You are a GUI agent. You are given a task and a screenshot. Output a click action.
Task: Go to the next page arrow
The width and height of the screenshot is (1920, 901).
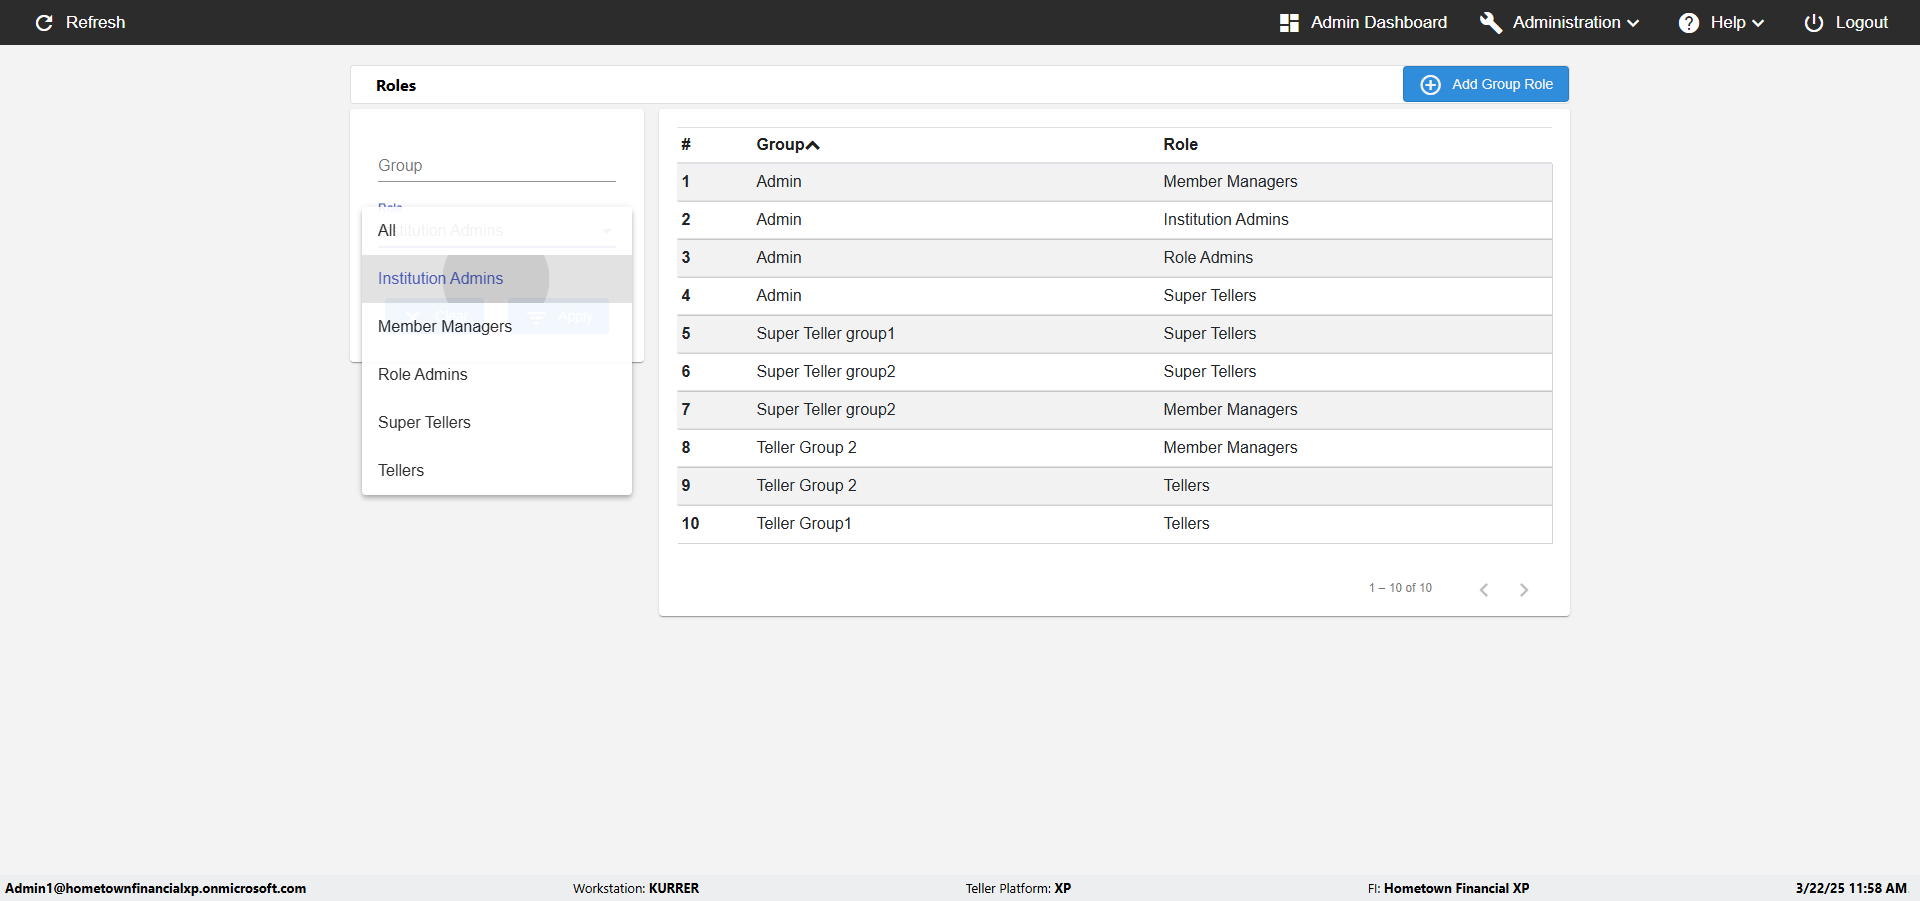coord(1524,589)
